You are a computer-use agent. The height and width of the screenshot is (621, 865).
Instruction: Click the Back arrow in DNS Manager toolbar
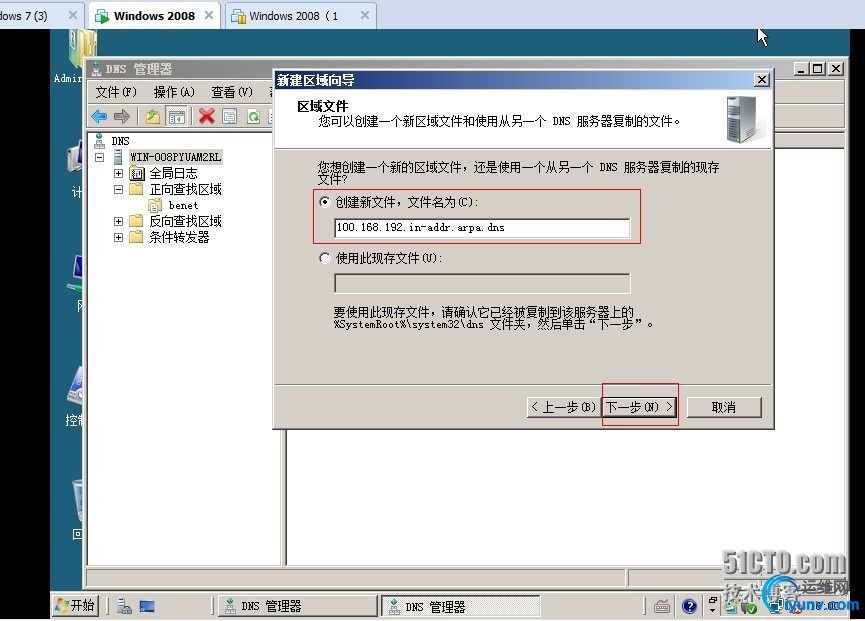tap(99, 116)
